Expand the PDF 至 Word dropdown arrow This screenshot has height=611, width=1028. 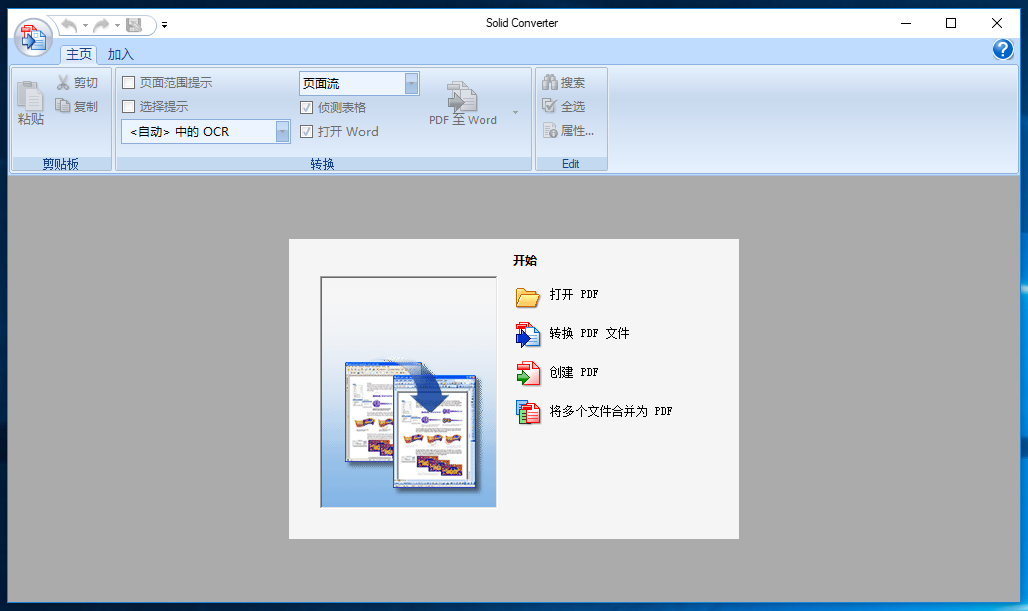click(x=516, y=112)
